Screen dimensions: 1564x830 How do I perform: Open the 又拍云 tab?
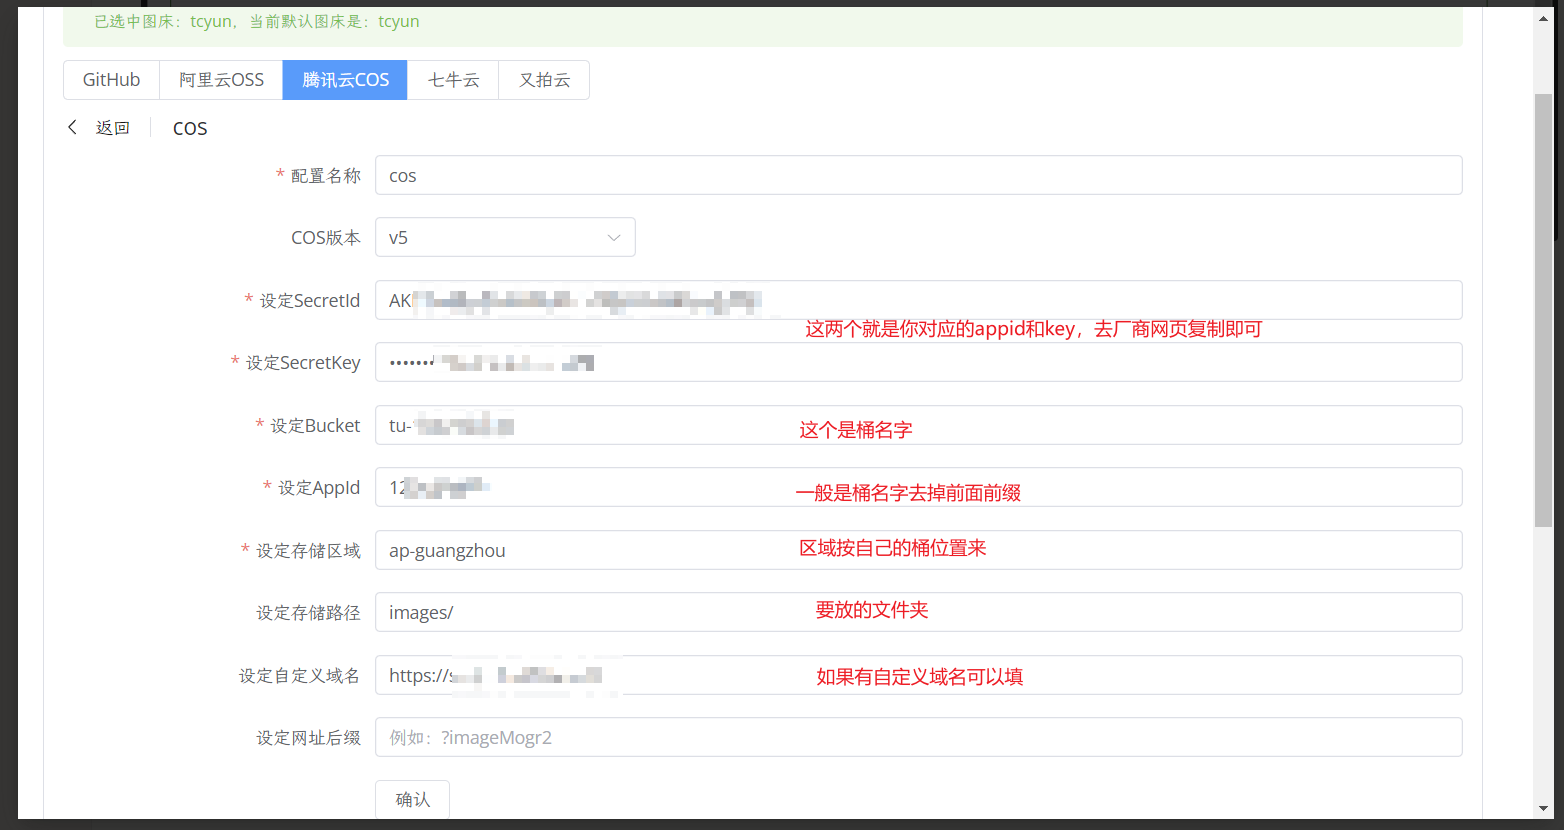pos(544,80)
